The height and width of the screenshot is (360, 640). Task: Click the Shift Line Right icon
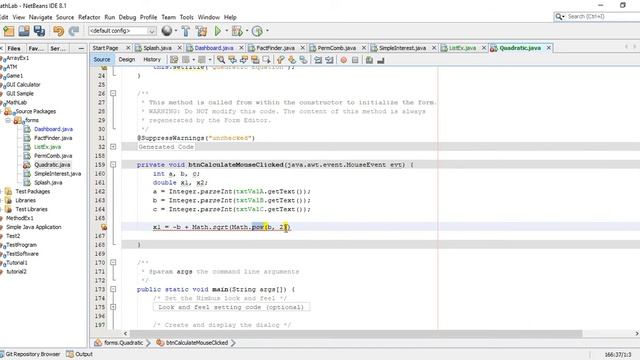pyautogui.click(x=329, y=60)
